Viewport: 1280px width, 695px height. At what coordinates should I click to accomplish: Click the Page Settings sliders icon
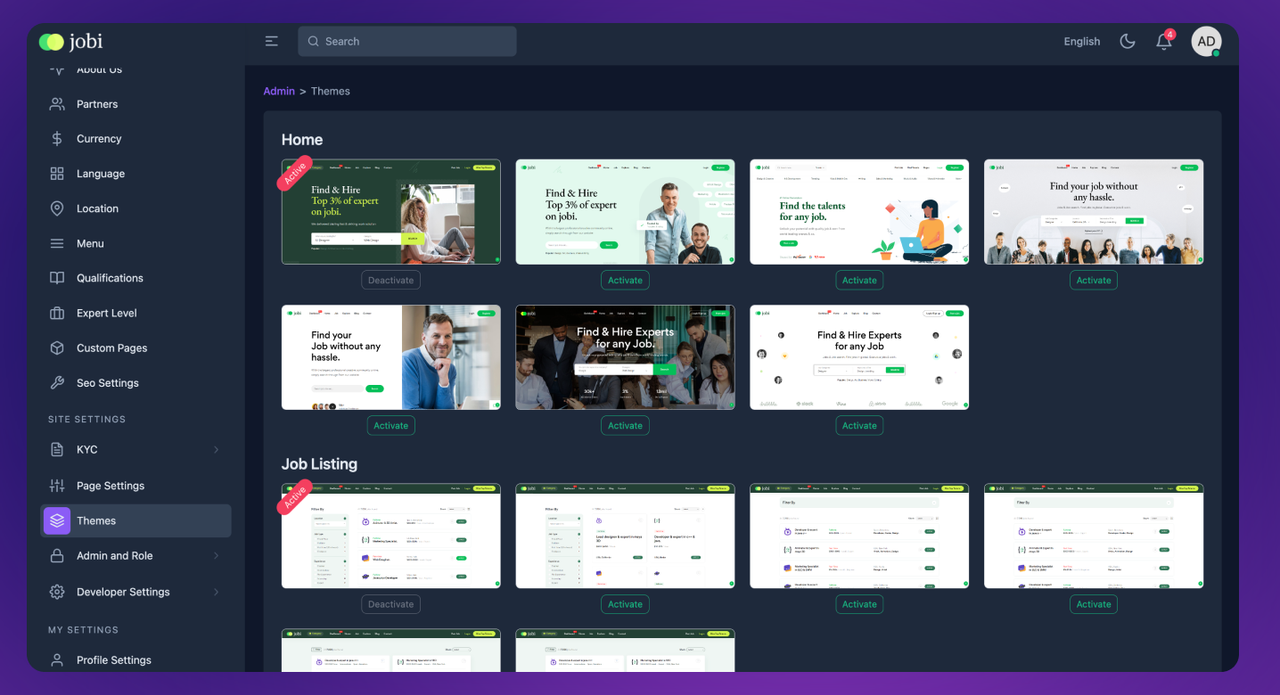click(x=57, y=486)
